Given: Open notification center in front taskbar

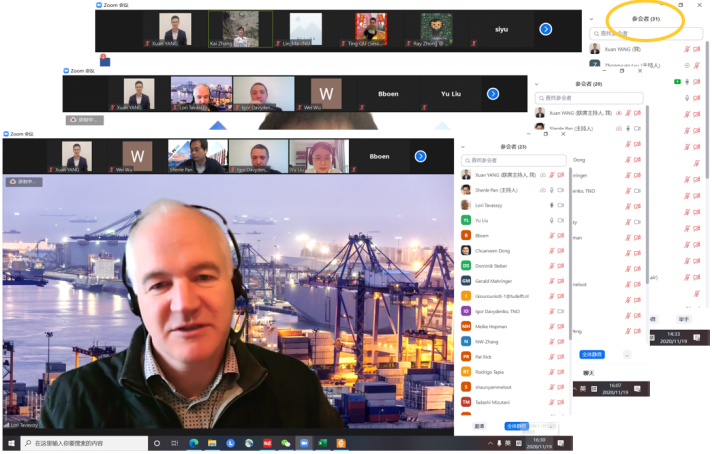Looking at the screenshot, I should (561, 443).
